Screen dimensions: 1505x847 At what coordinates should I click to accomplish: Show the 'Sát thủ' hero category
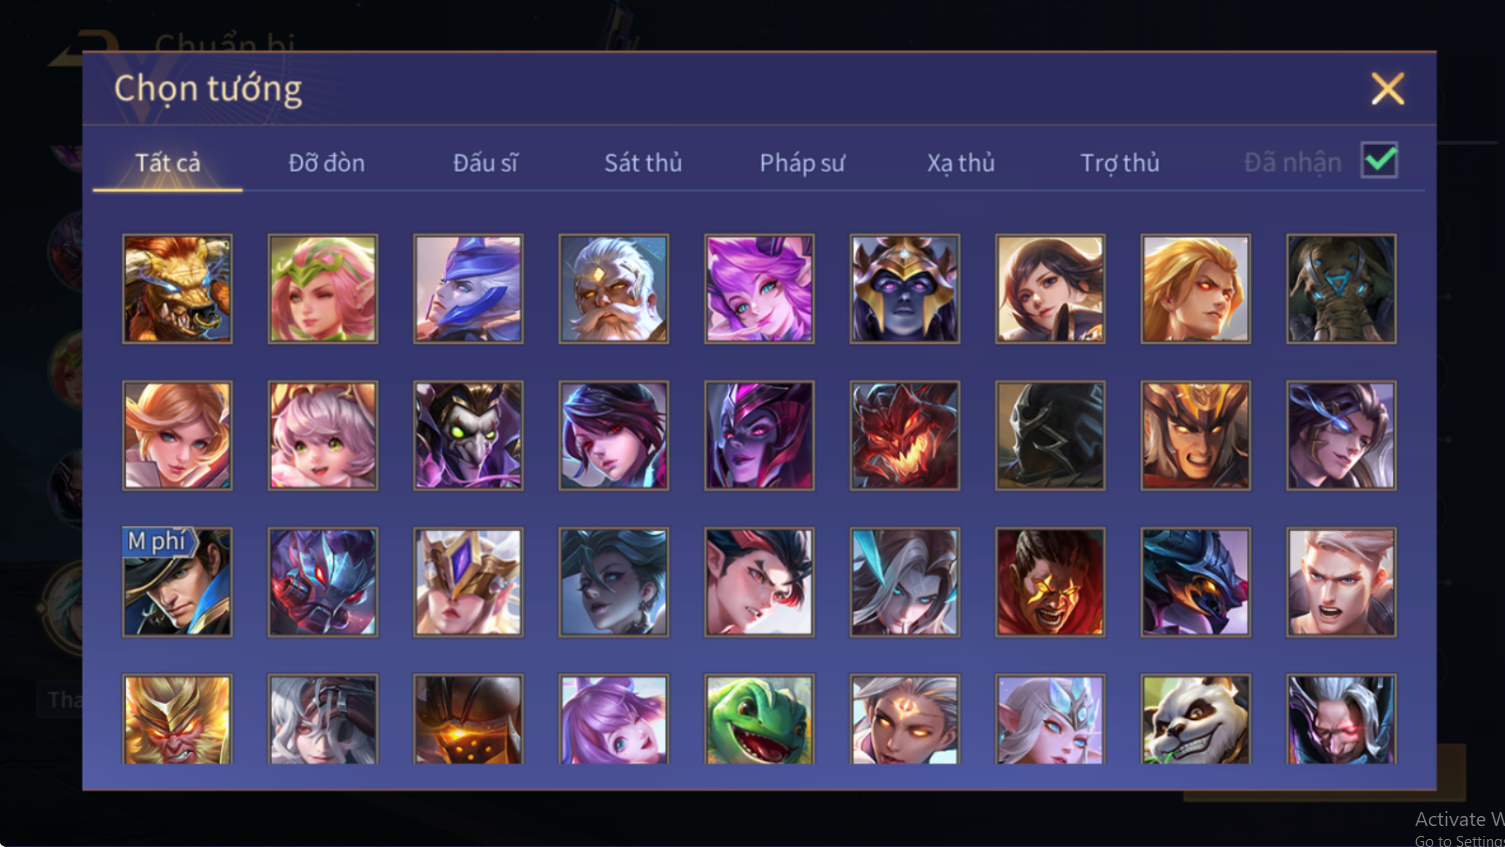[x=643, y=162]
